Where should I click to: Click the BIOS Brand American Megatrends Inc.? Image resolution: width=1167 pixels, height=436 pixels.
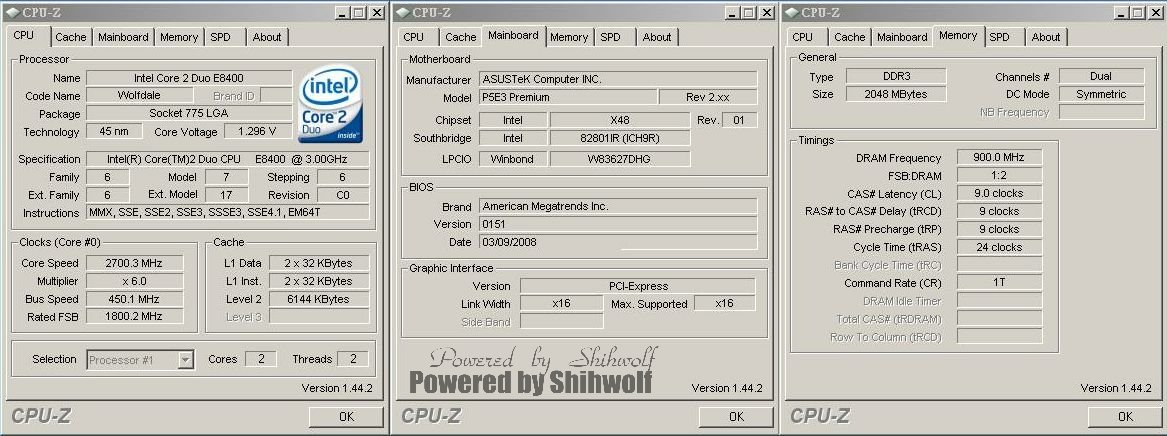point(618,206)
